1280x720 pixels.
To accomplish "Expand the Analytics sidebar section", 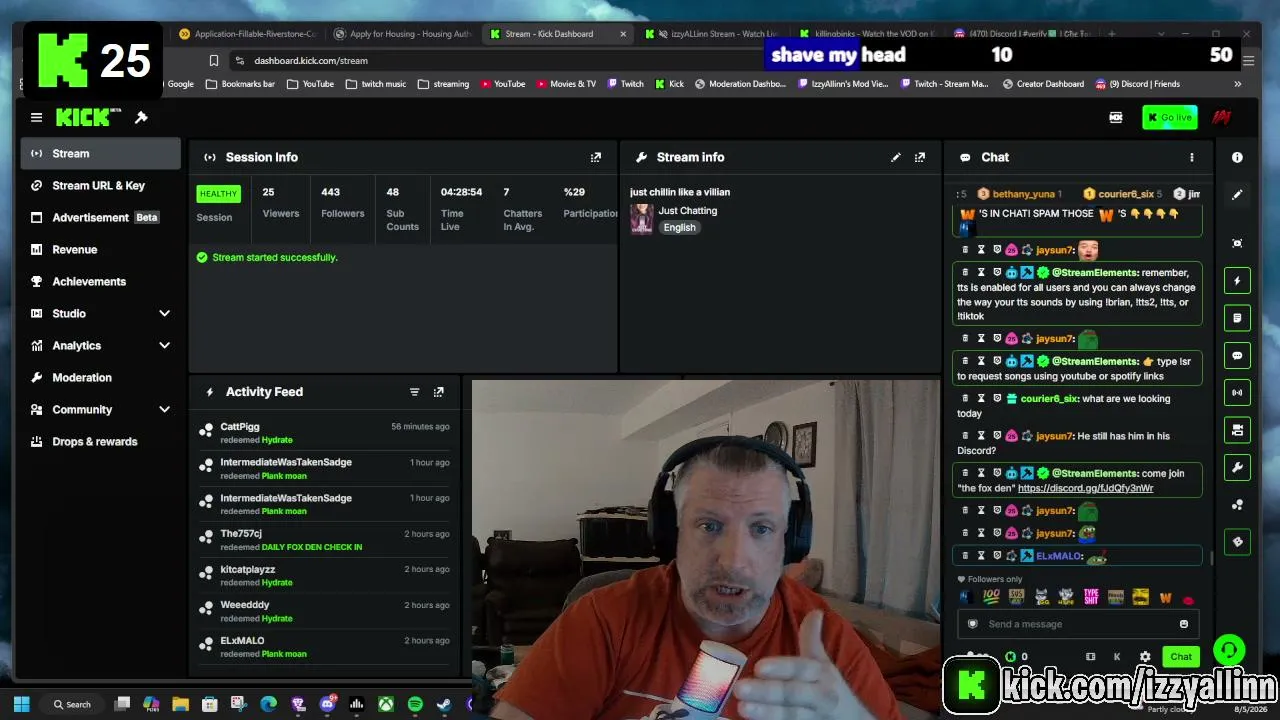I will tap(165, 346).
